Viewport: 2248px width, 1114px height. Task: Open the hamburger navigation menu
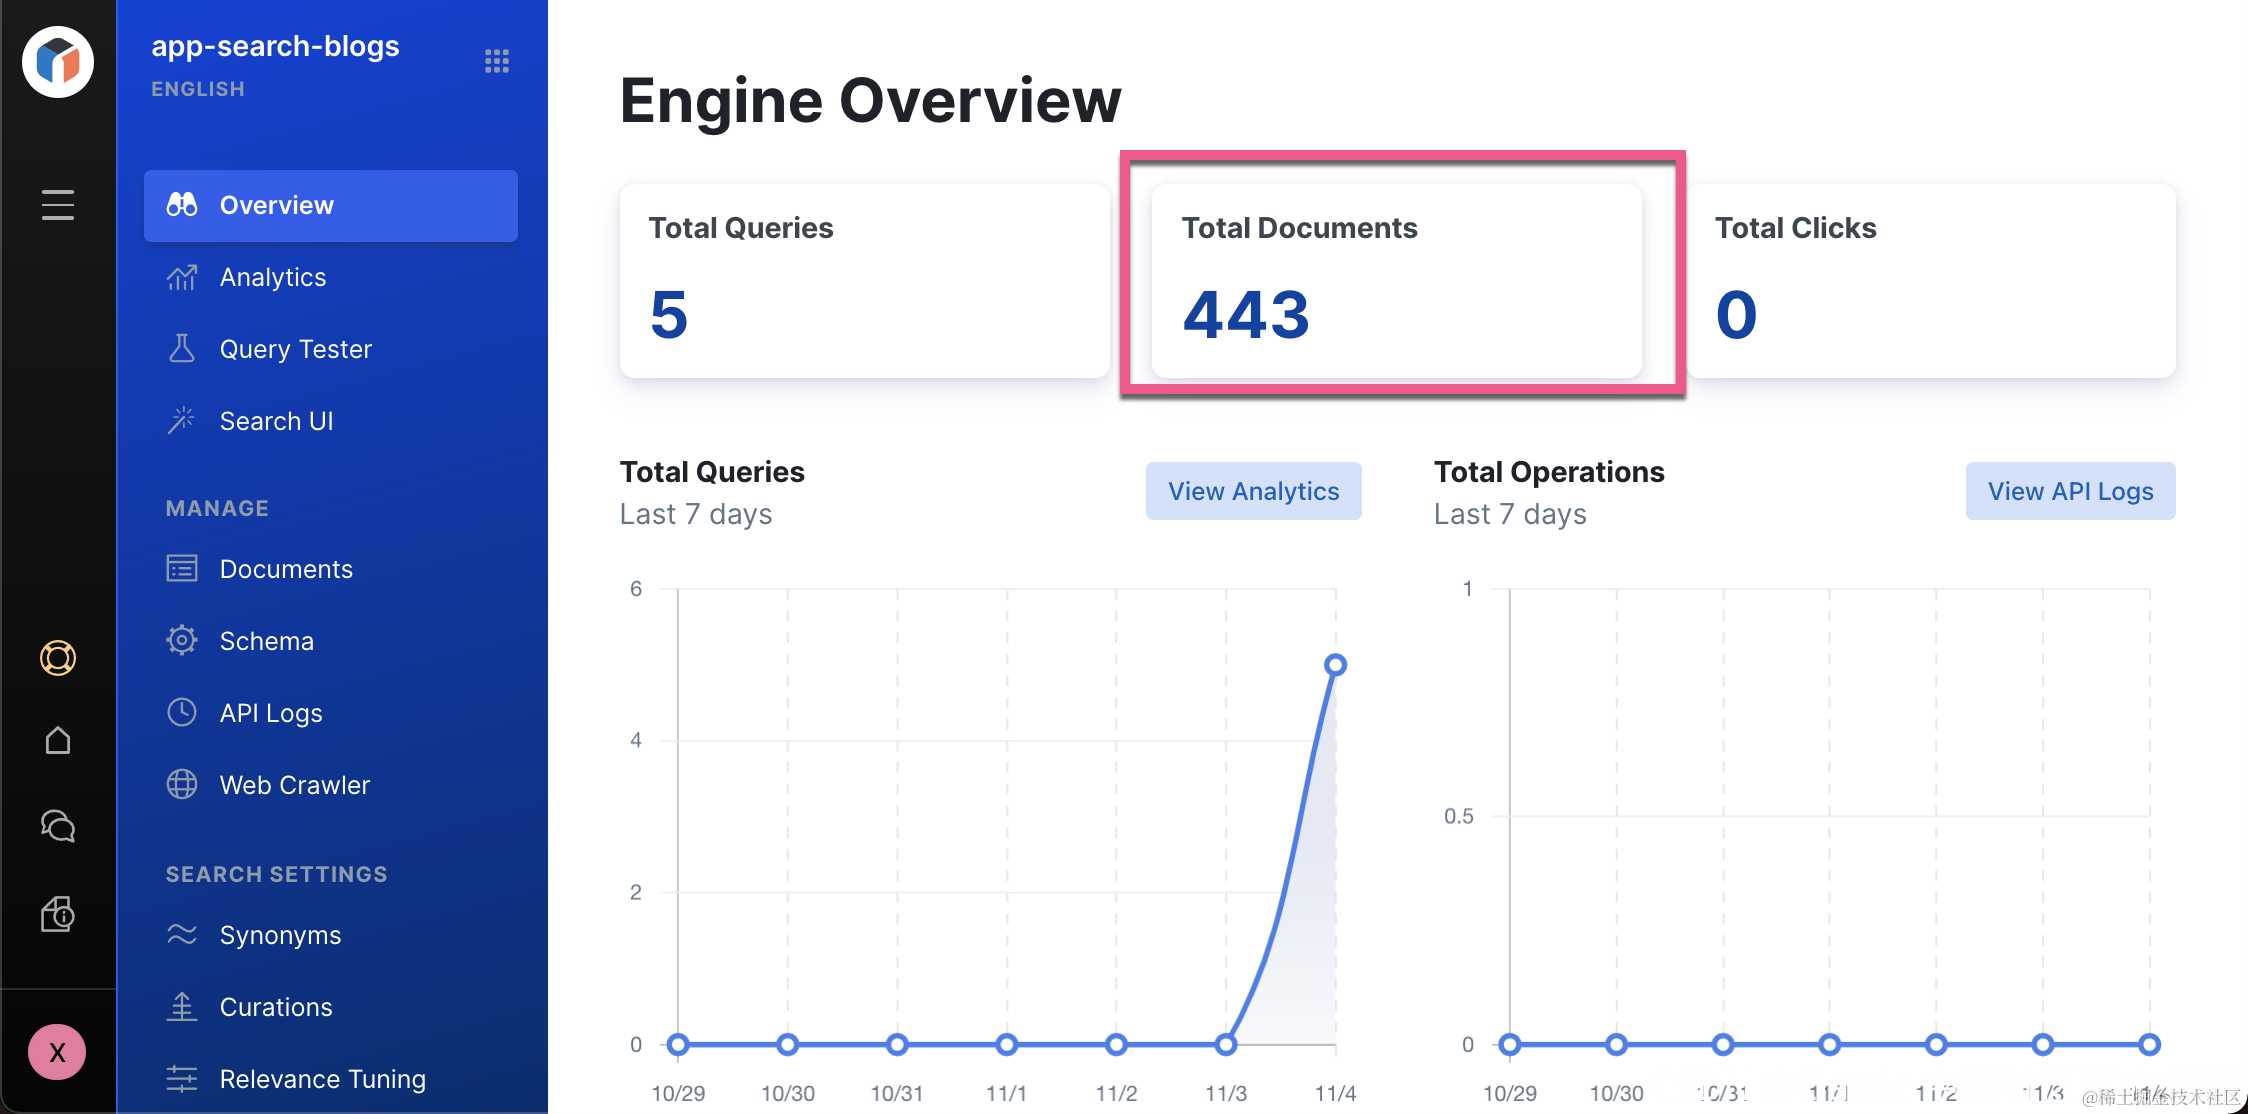pyautogui.click(x=58, y=204)
